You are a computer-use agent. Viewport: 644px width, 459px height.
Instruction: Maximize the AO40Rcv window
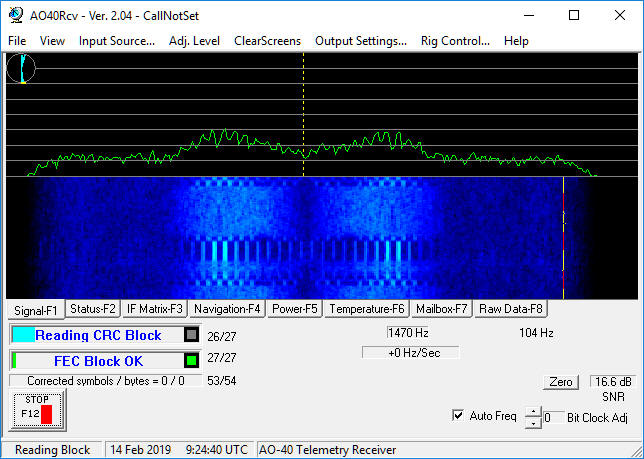pyautogui.click(x=574, y=16)
